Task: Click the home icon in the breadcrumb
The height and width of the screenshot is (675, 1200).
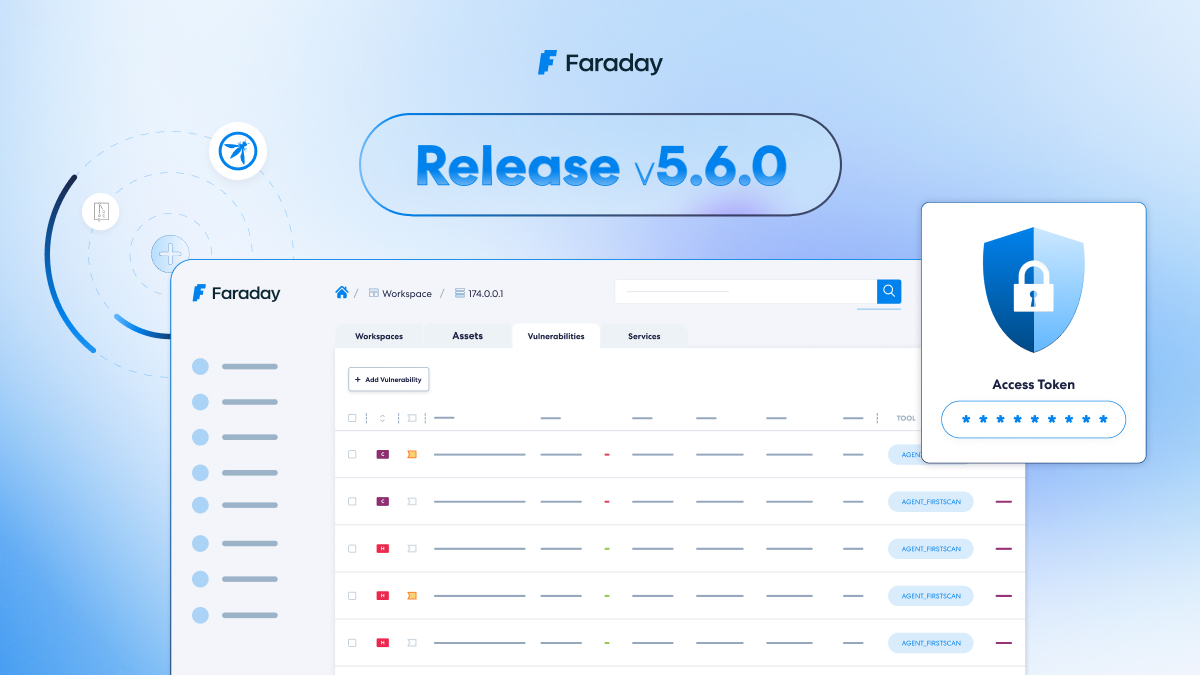Action: 342,293
